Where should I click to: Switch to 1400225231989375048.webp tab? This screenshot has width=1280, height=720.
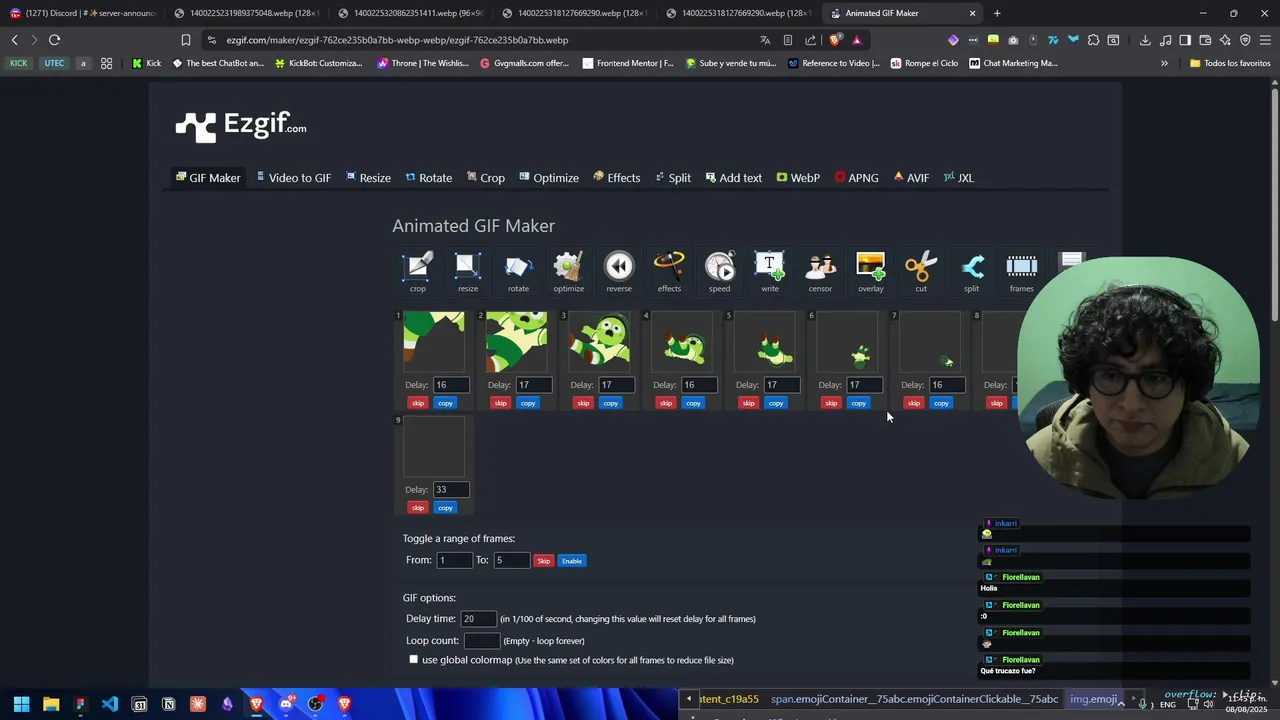point(245,13)
